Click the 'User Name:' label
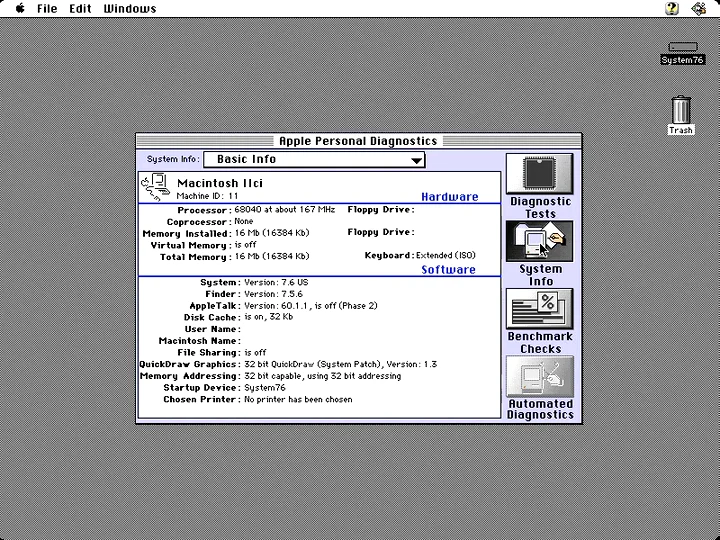The height and width of the screenshot is (540, 720). (213, 329)
